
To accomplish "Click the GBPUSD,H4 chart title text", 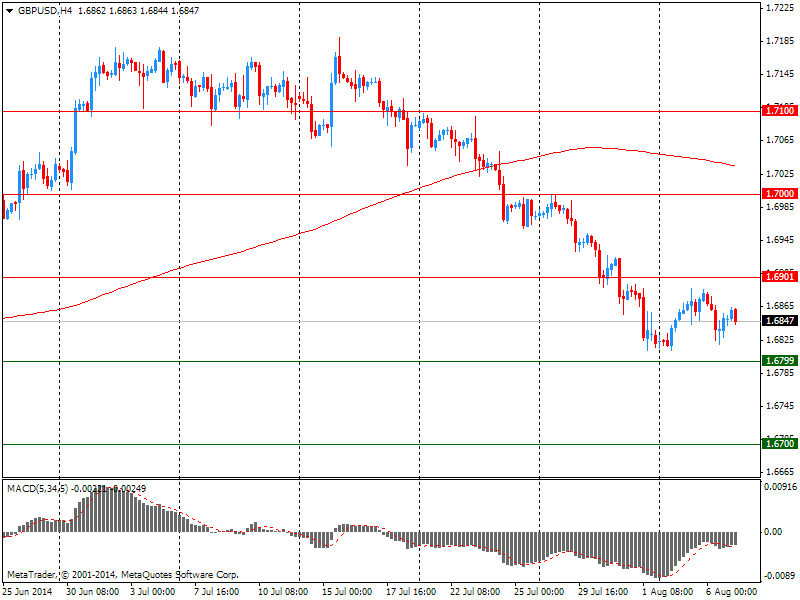I will tap(45, 10).
